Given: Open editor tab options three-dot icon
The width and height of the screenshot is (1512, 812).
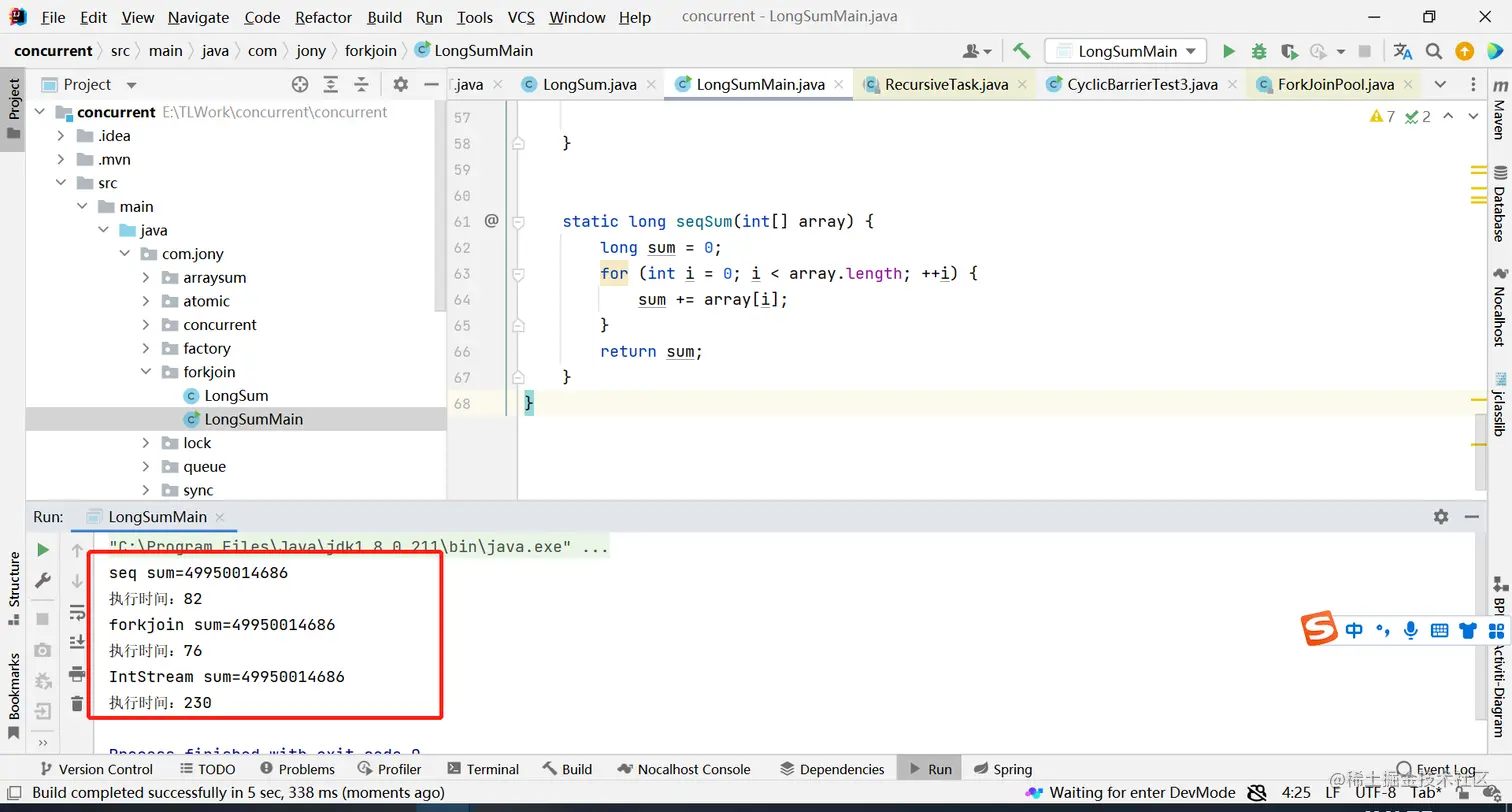Looking at the screenshot, I should pos(1474,84).
